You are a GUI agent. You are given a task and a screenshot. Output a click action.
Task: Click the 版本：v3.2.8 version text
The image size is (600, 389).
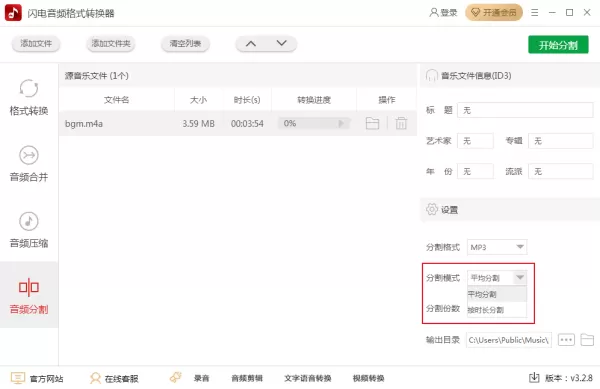(569, 378)
